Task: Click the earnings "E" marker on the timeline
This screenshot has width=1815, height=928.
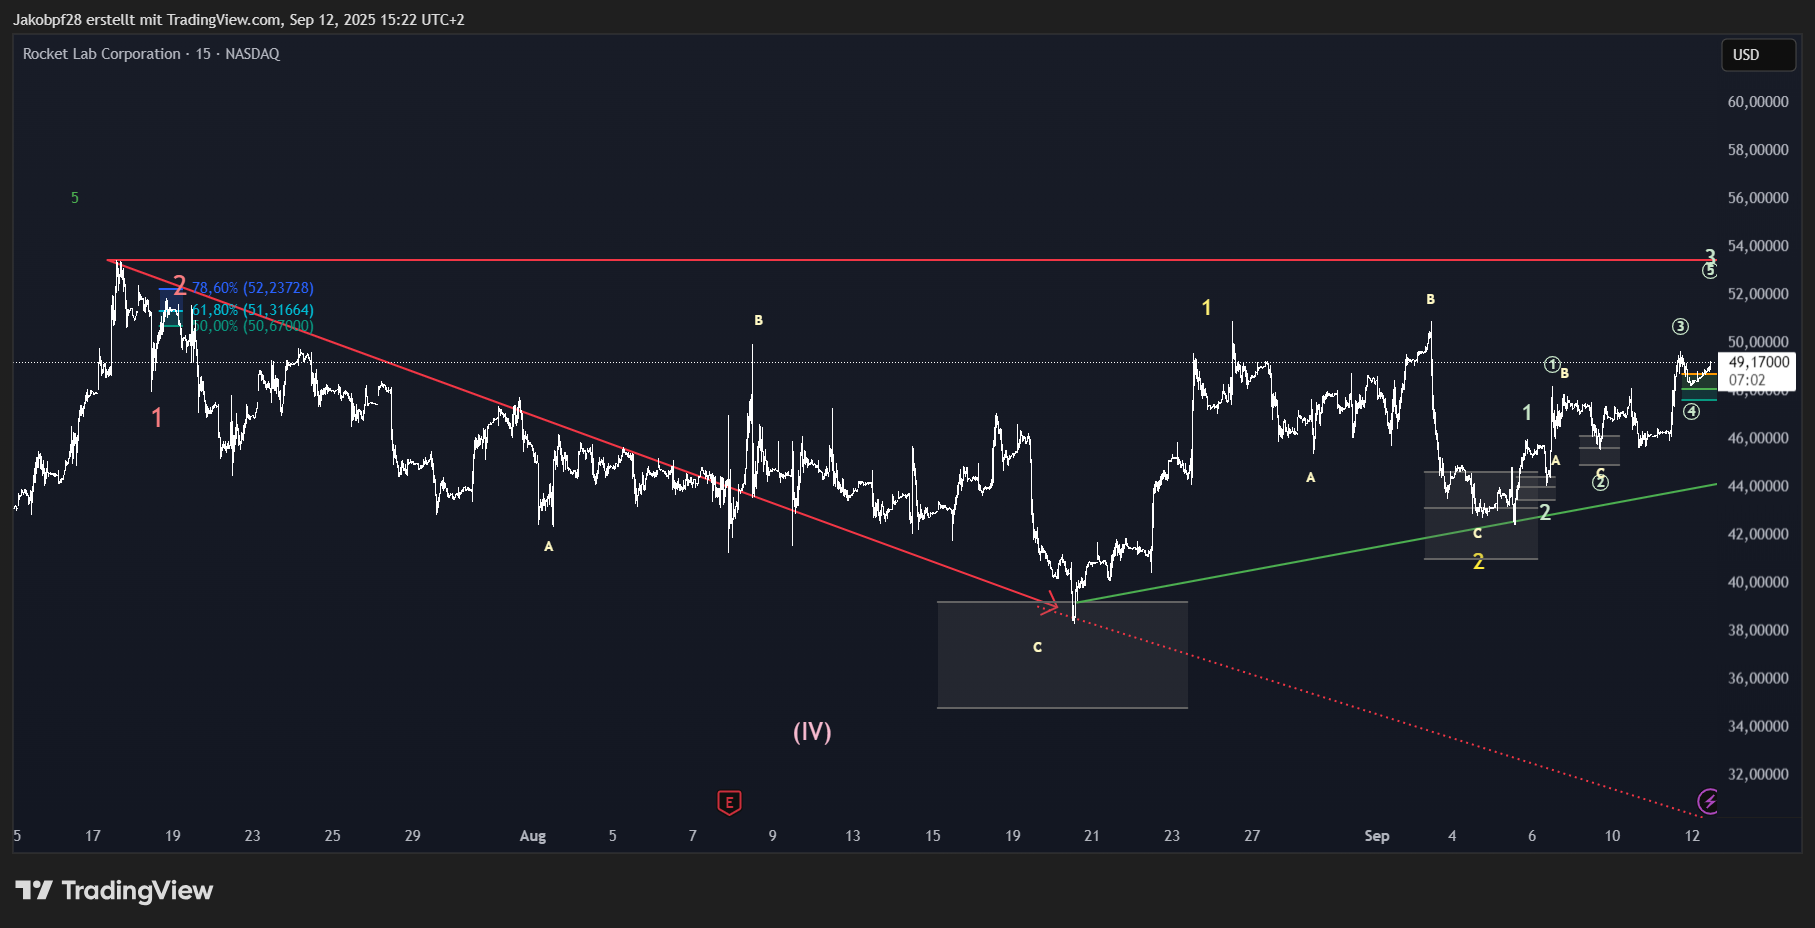Action: tap(729, 803)
